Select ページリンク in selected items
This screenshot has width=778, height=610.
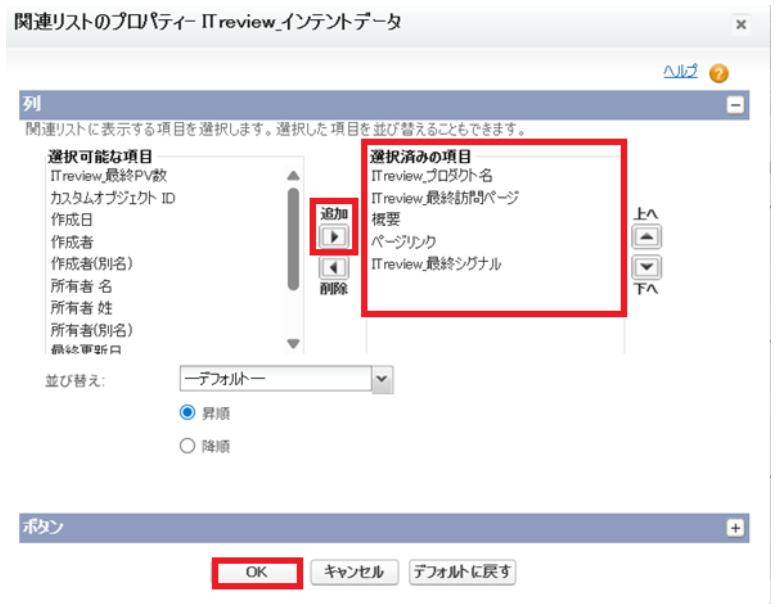pyautogui.click(x=403, y=242)
